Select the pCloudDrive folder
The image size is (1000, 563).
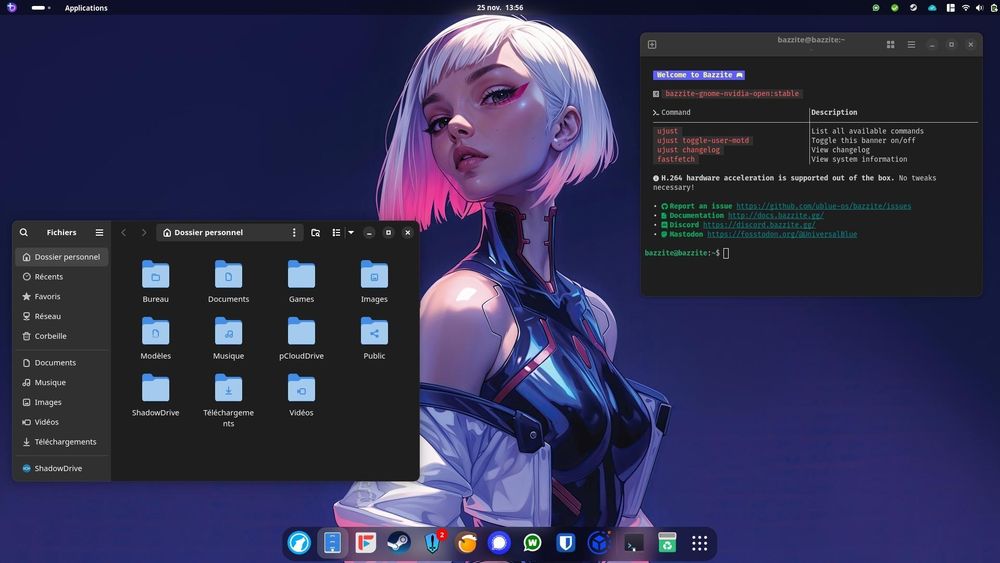(301, 338)
